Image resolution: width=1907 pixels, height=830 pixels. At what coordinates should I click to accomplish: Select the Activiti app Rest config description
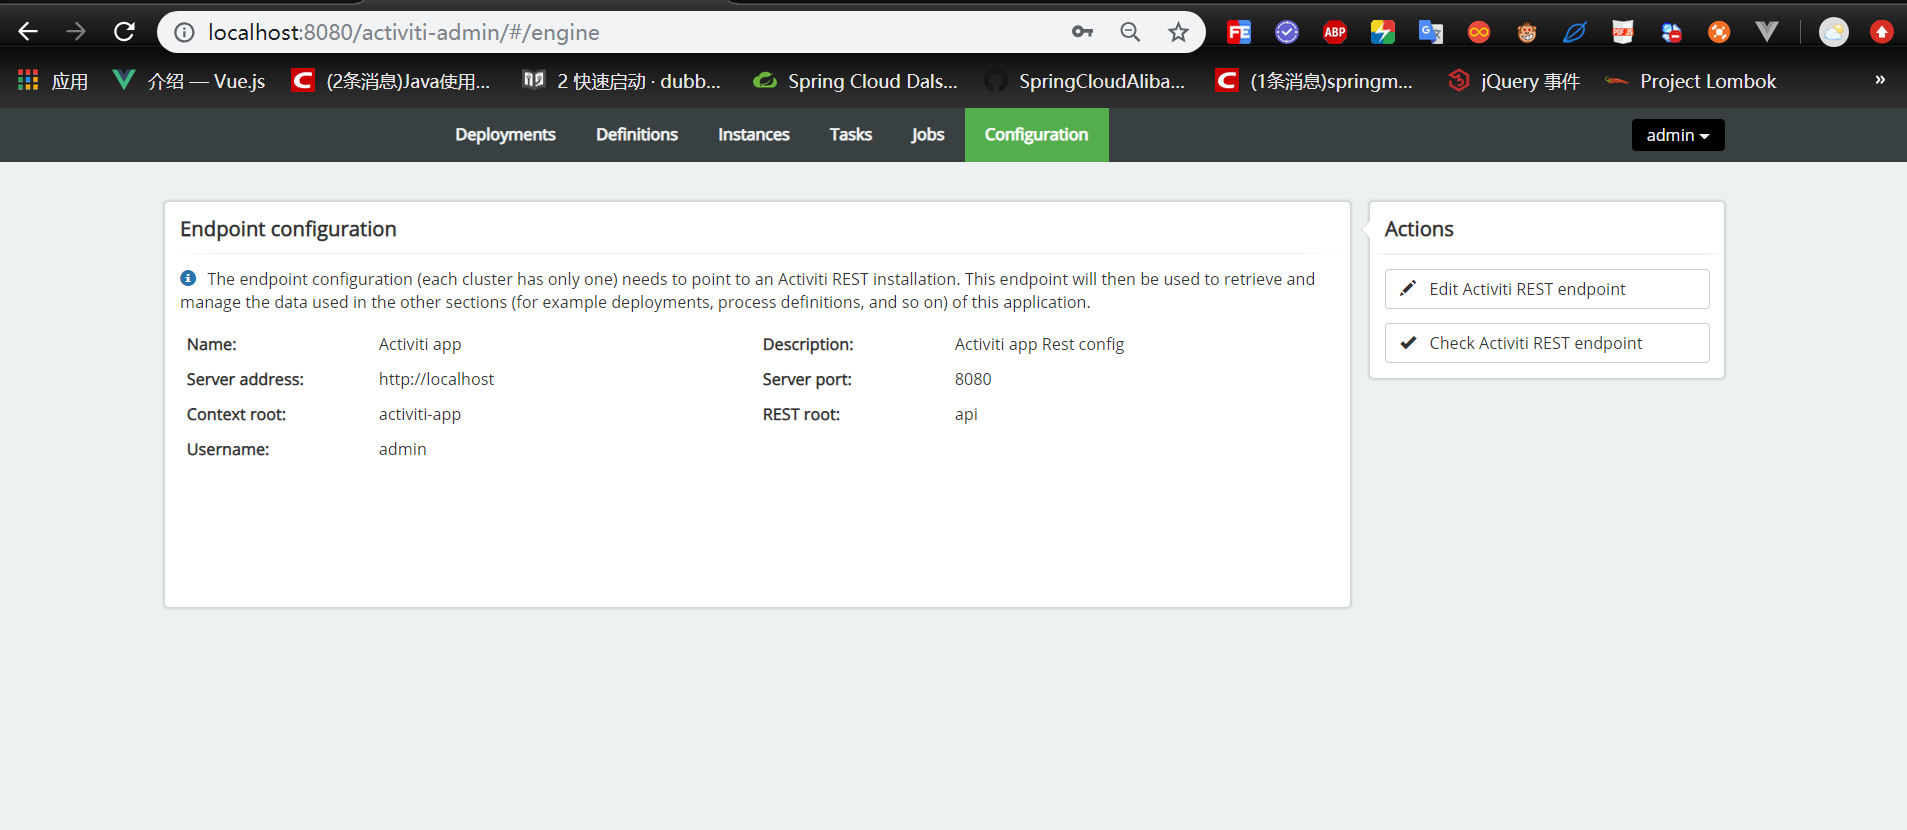[1039, 344]
